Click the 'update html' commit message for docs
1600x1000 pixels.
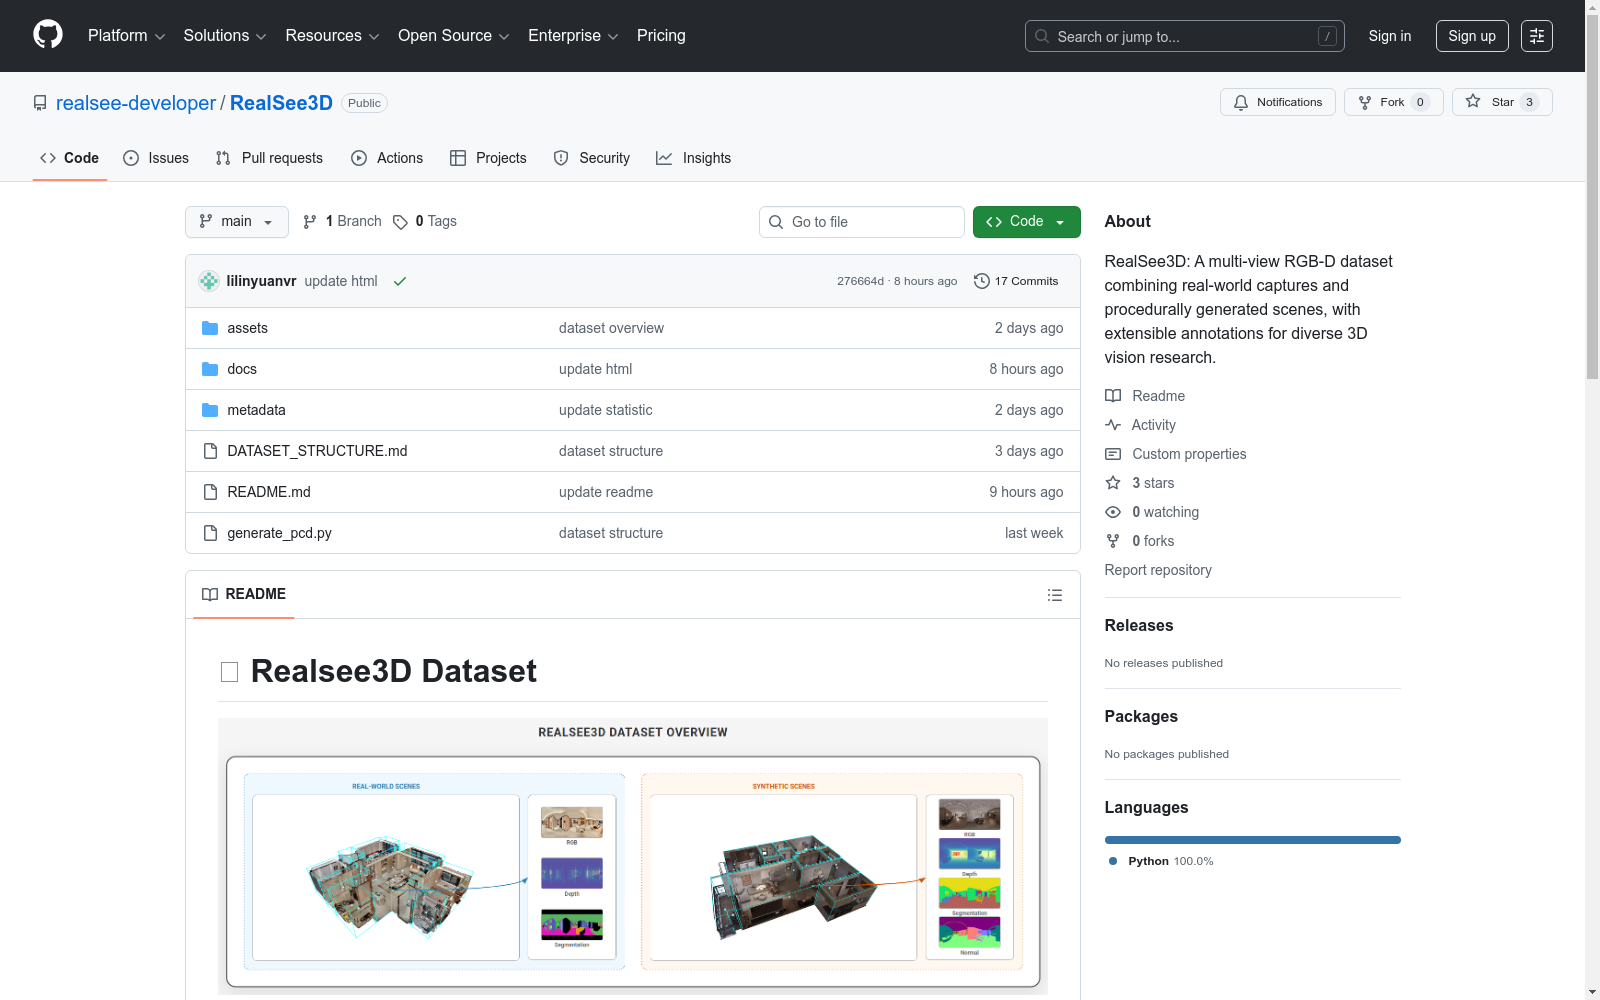(x=596, y=369)
